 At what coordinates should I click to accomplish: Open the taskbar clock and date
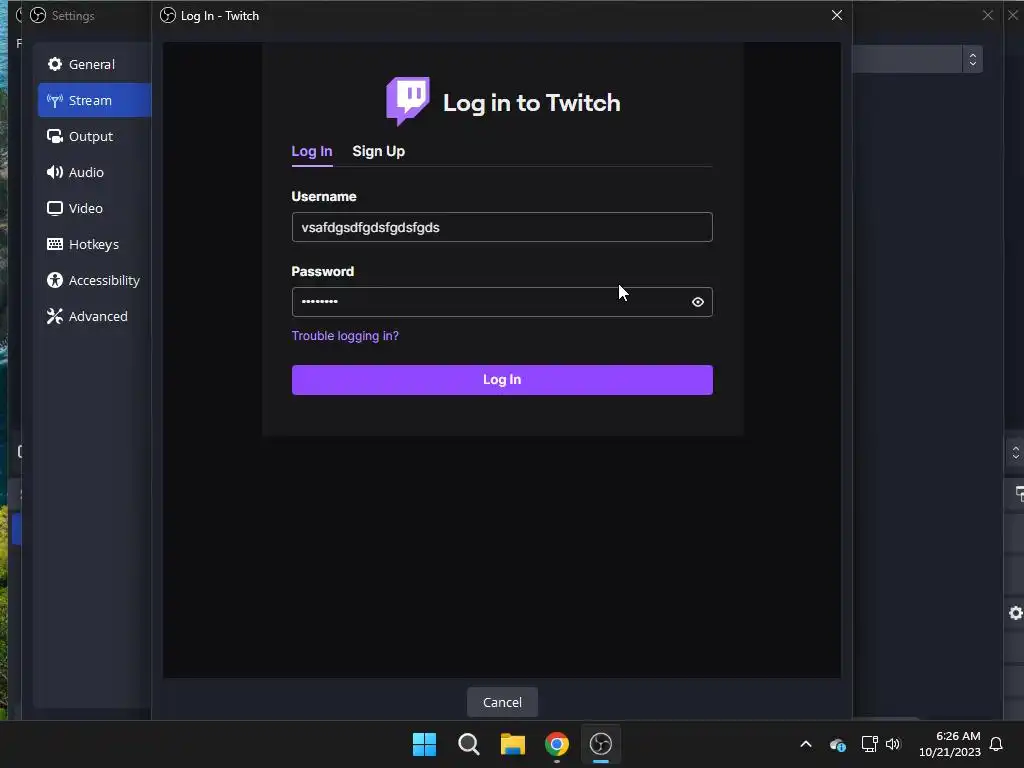click(x=950, y=744)
